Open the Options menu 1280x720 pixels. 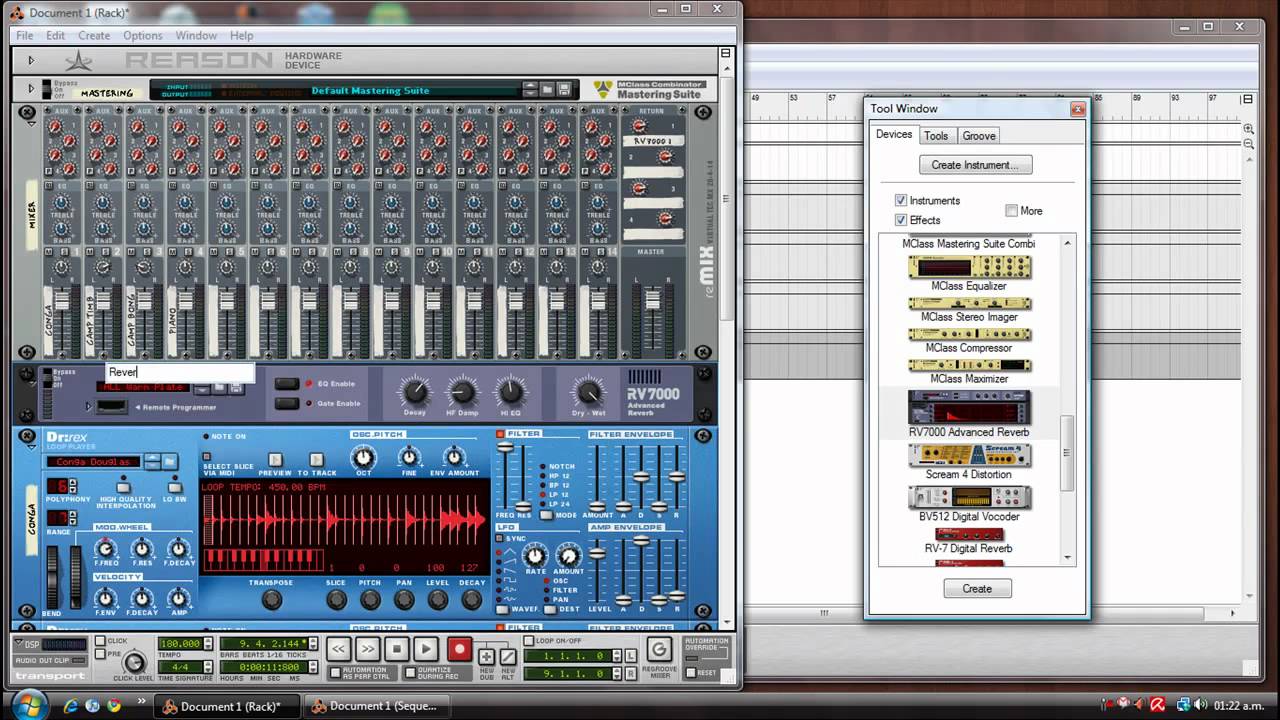pos(143,35)
